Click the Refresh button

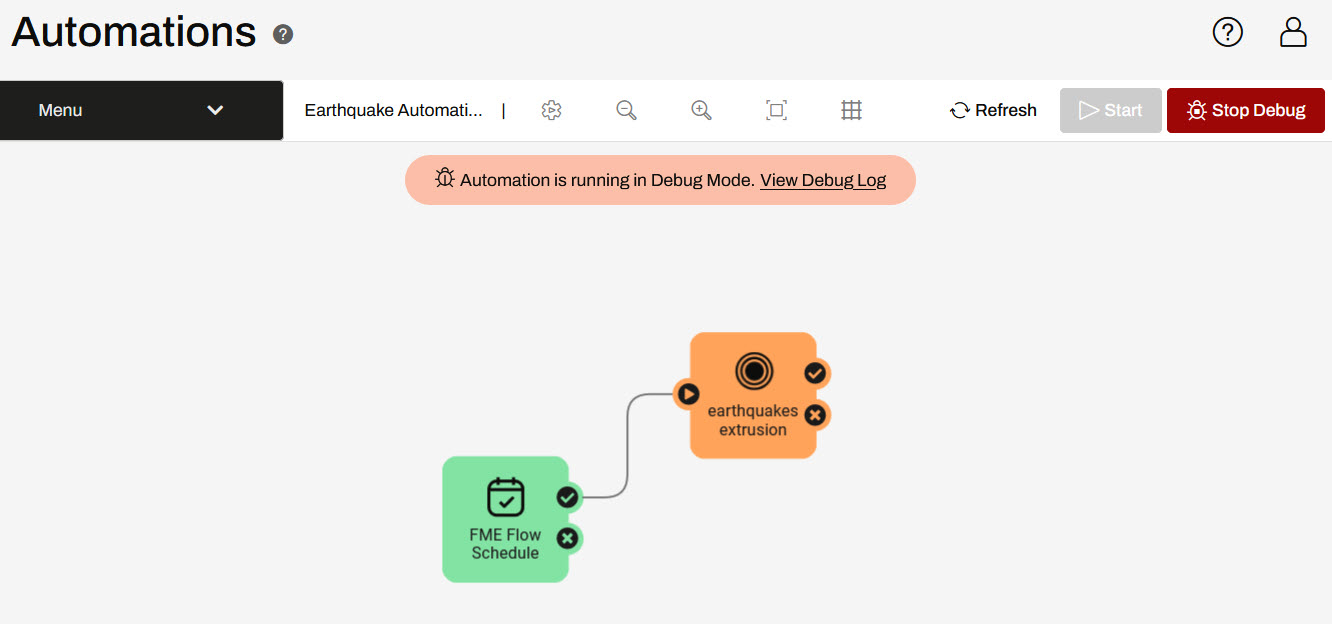(x=993, y=110)
